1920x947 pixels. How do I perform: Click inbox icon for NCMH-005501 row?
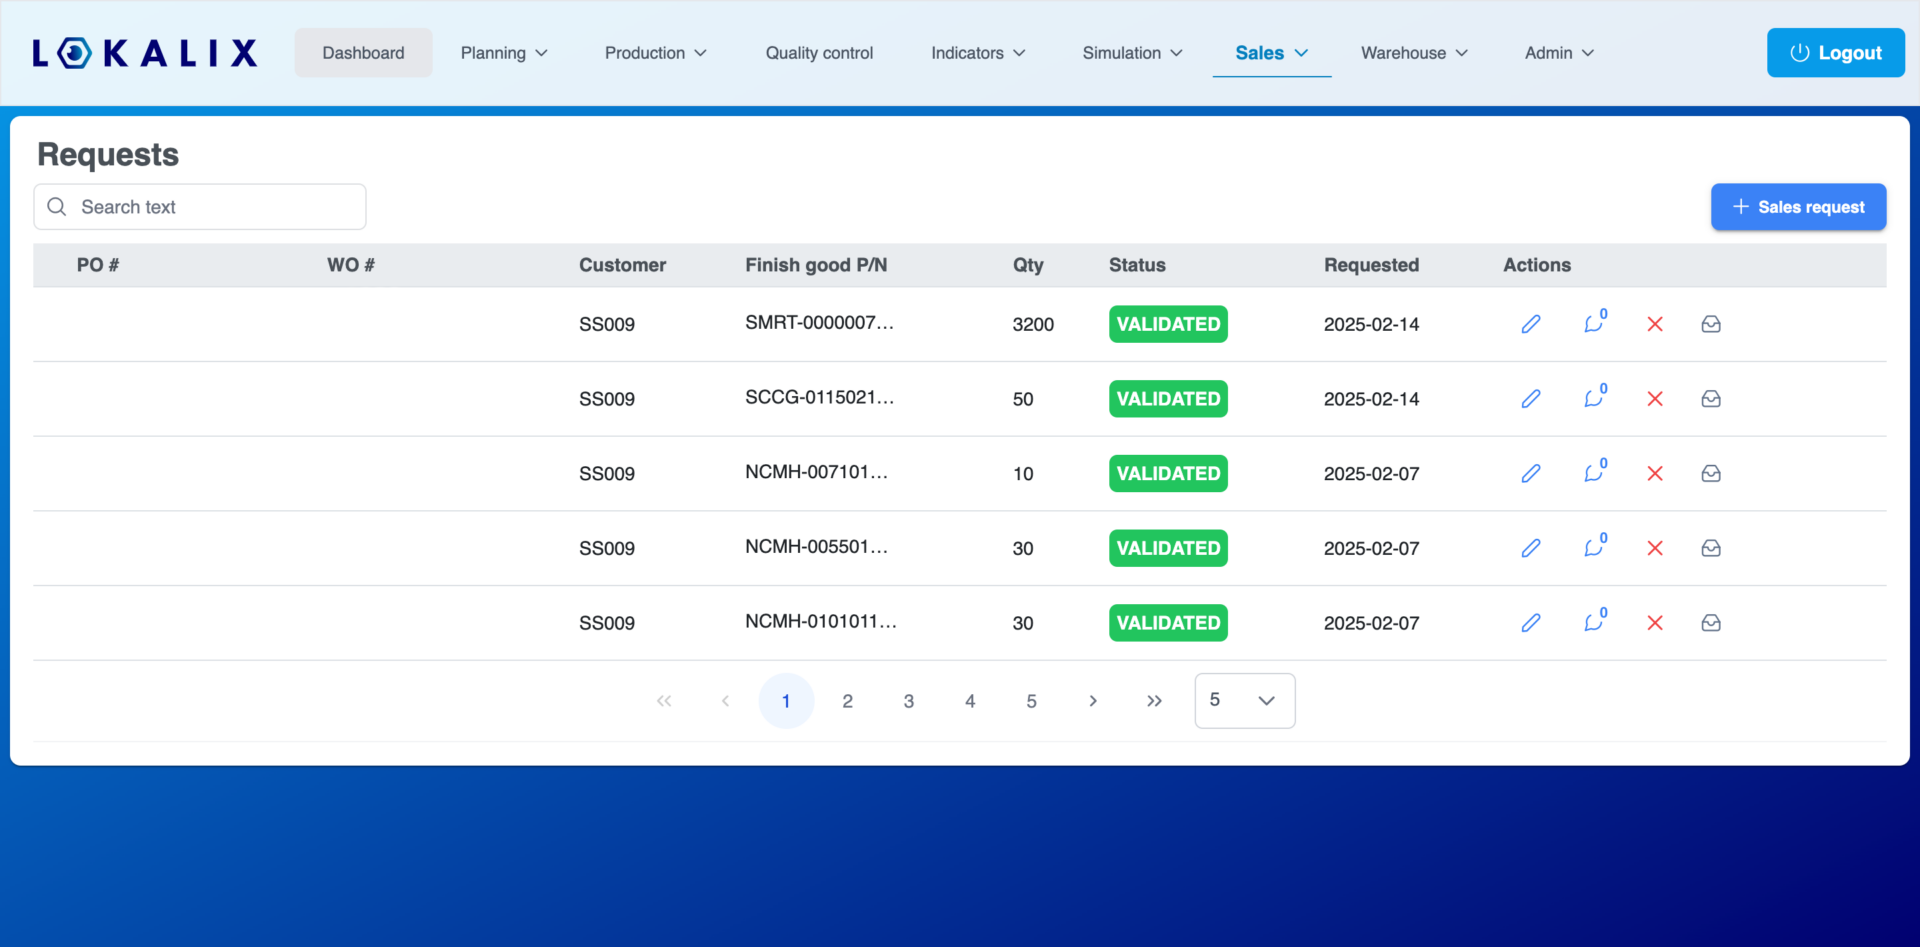point(1711,548)
